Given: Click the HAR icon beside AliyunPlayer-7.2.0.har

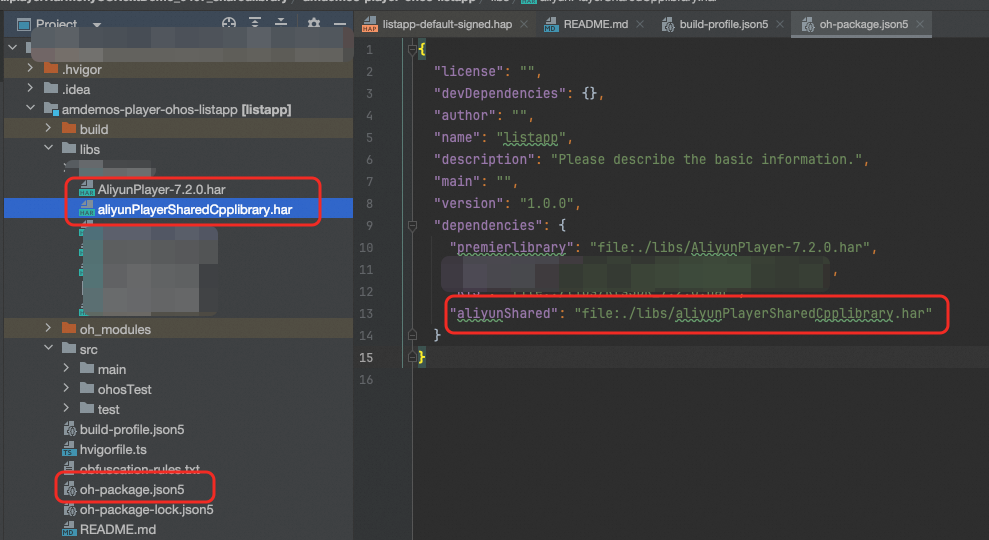Looking at the screenshot, I should [x=86, y=189].
